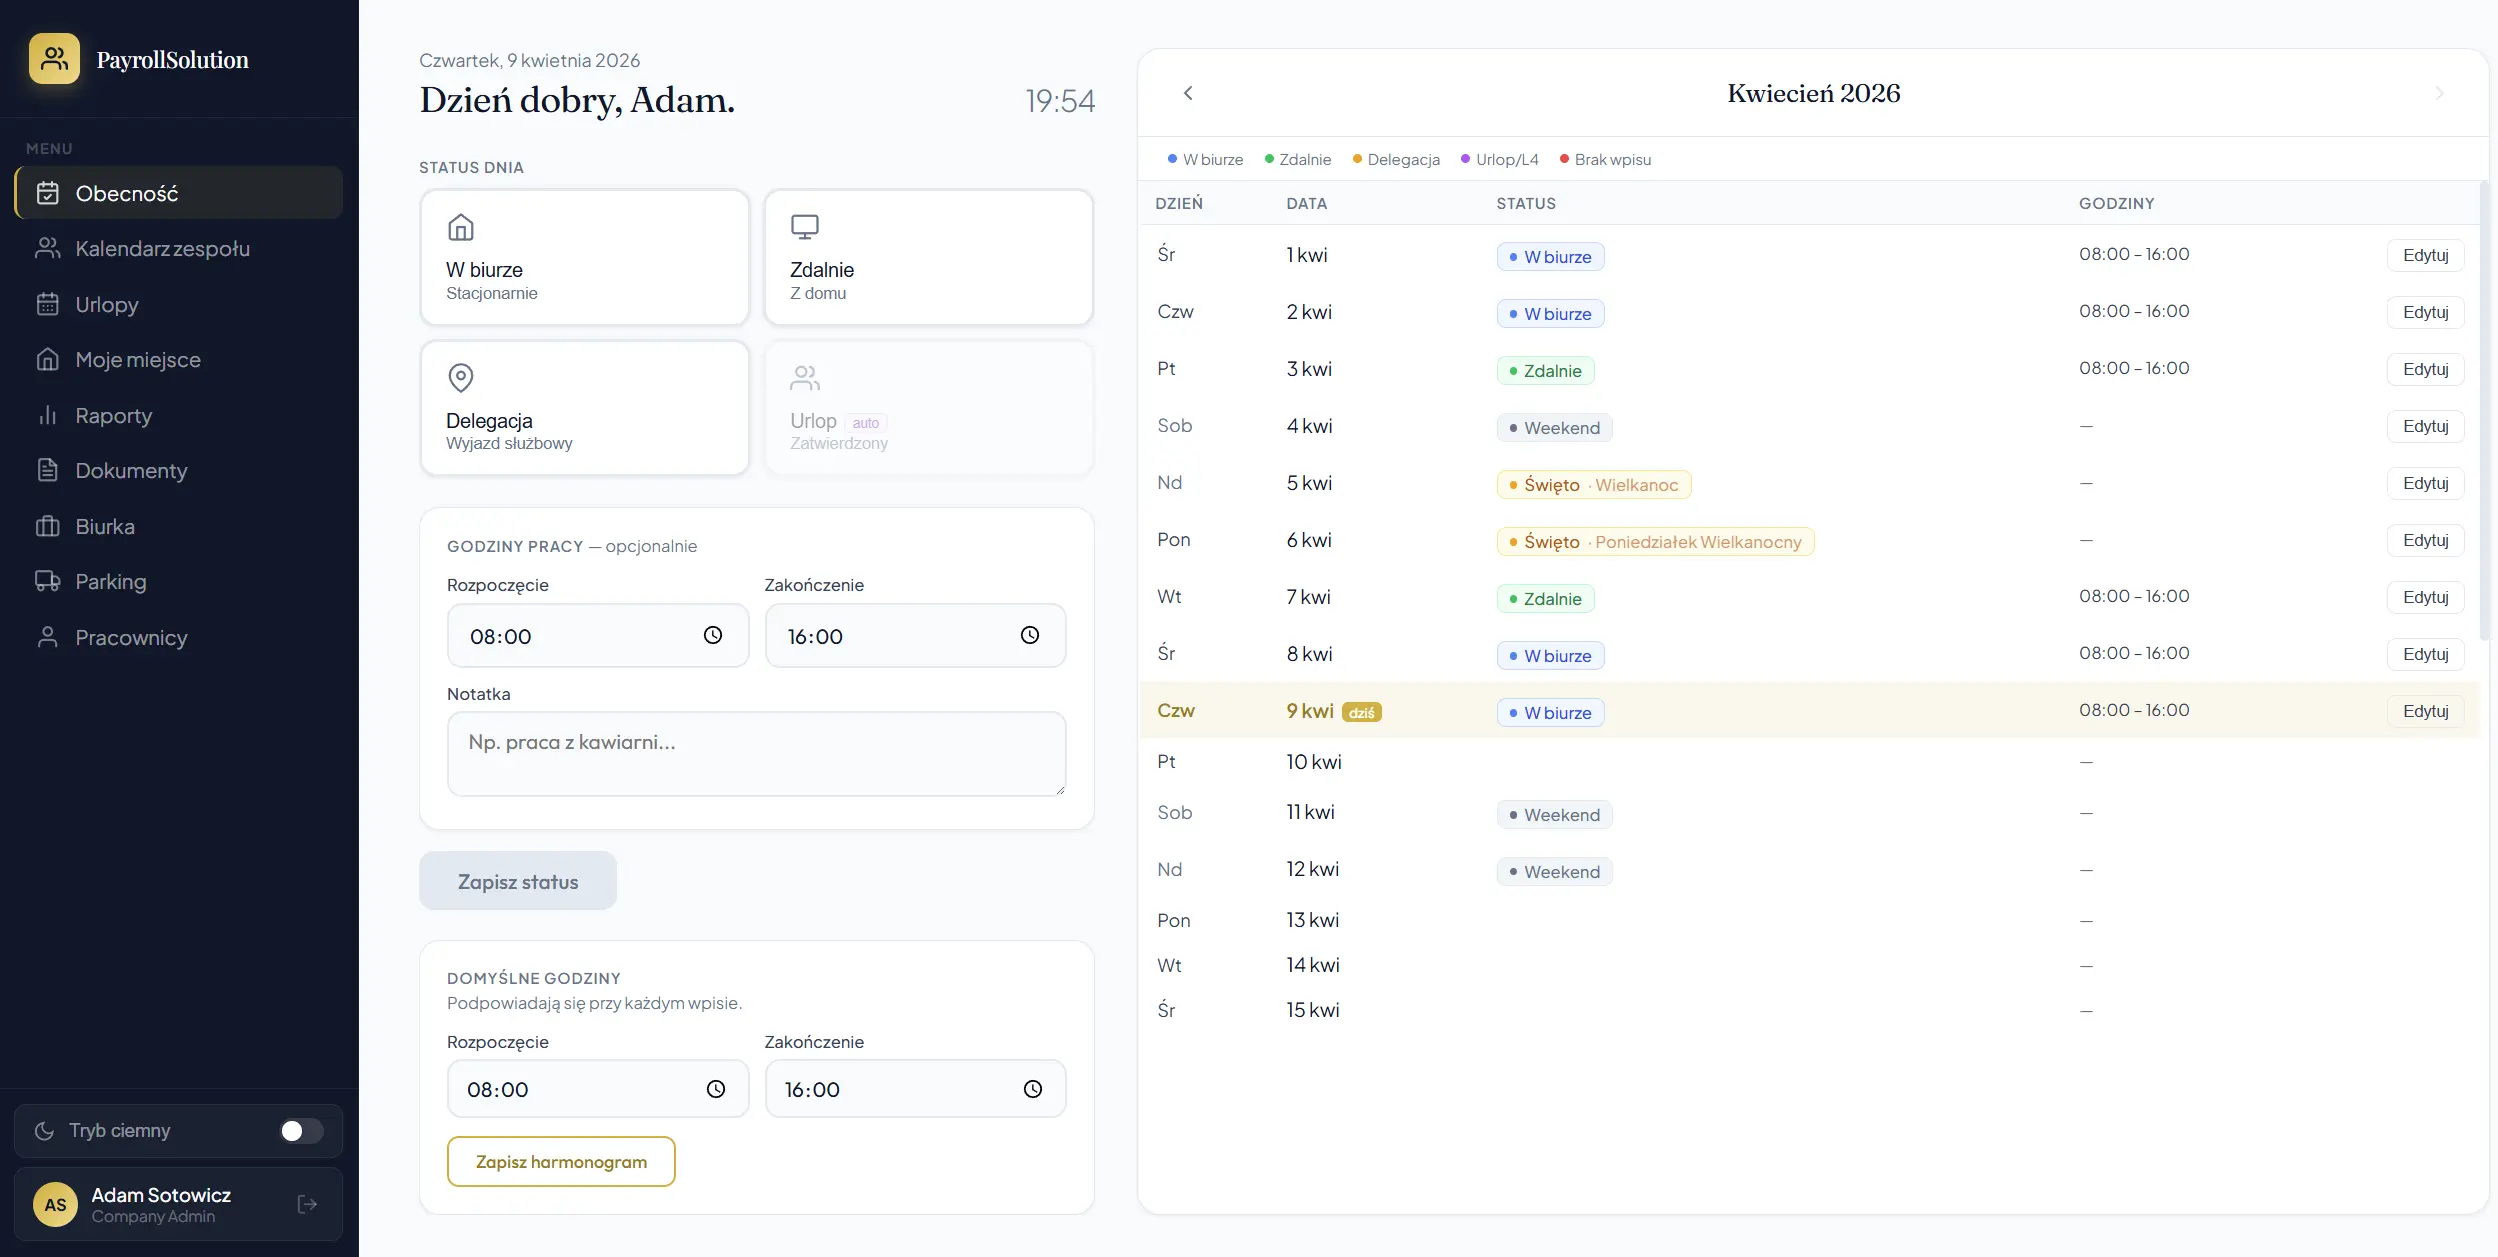Select the W biurze status card
The width and height of the screenshot is (2498, 1257).
click(x=584, y=257)
